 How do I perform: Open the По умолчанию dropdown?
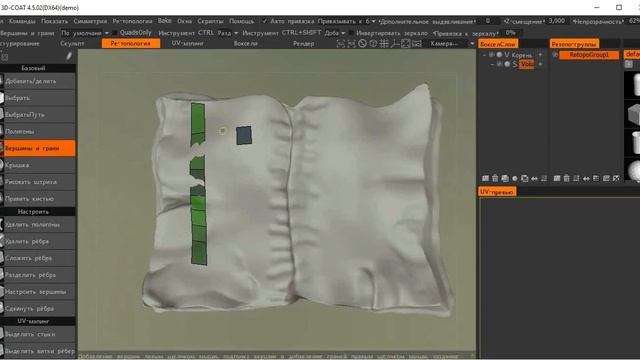pyautogui.click(x=85, y=33)
